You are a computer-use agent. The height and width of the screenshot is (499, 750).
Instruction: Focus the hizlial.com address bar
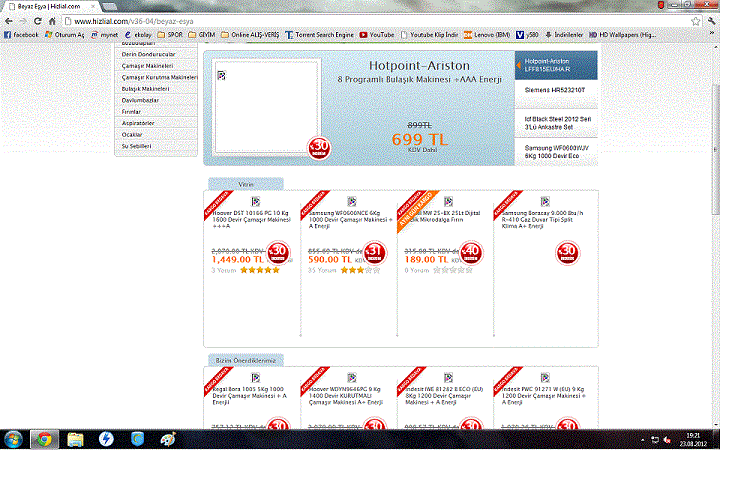(378, 22)
